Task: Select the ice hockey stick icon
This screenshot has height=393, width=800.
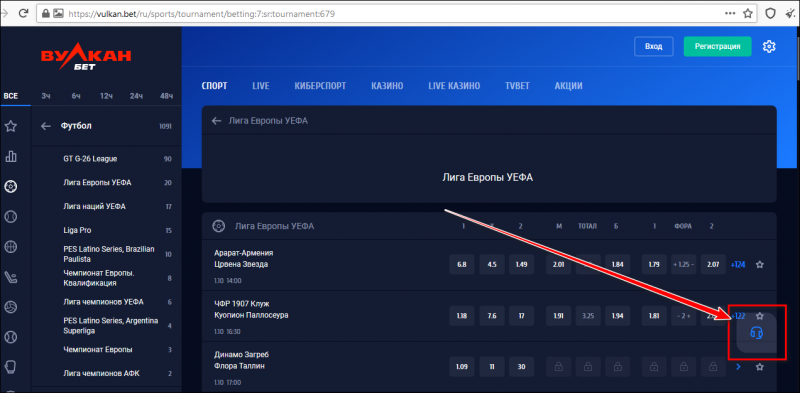Action: (x=11, y=277)
